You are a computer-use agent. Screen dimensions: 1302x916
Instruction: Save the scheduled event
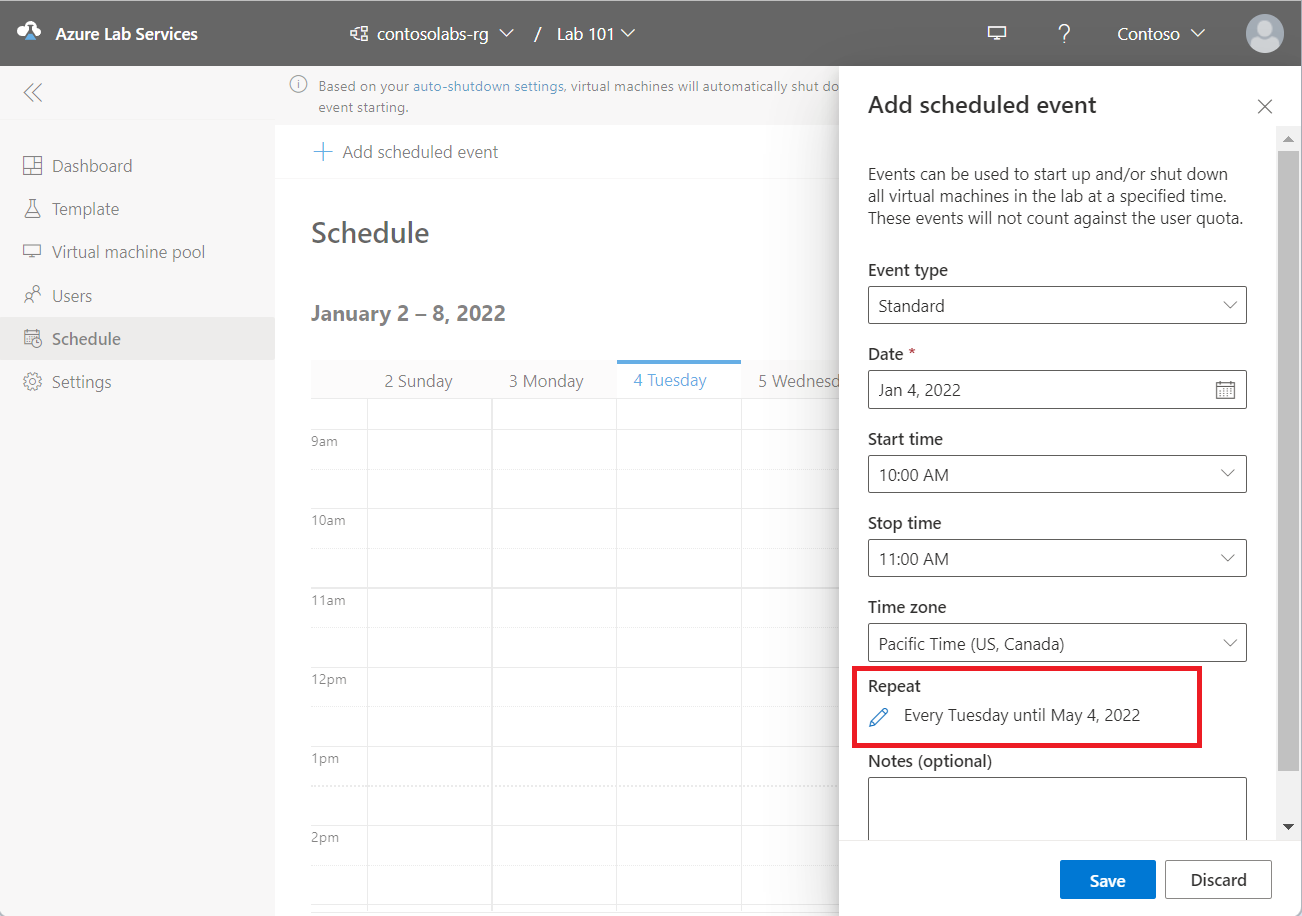point(1107,879)
